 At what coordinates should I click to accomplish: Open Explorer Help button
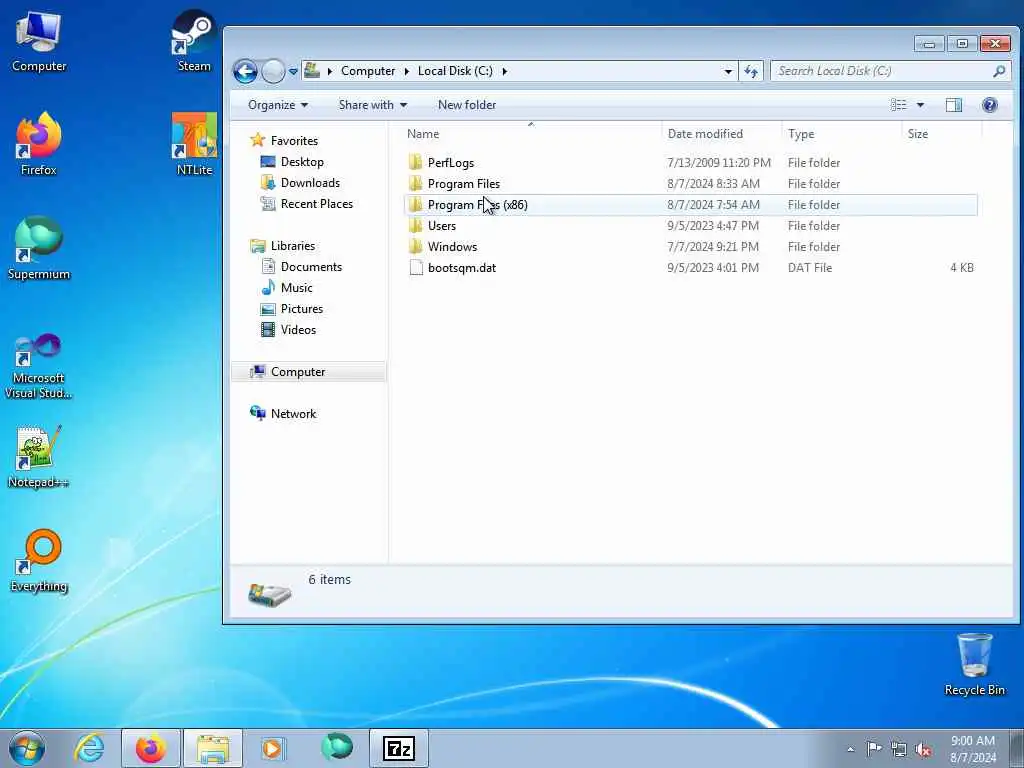point(990,105)
